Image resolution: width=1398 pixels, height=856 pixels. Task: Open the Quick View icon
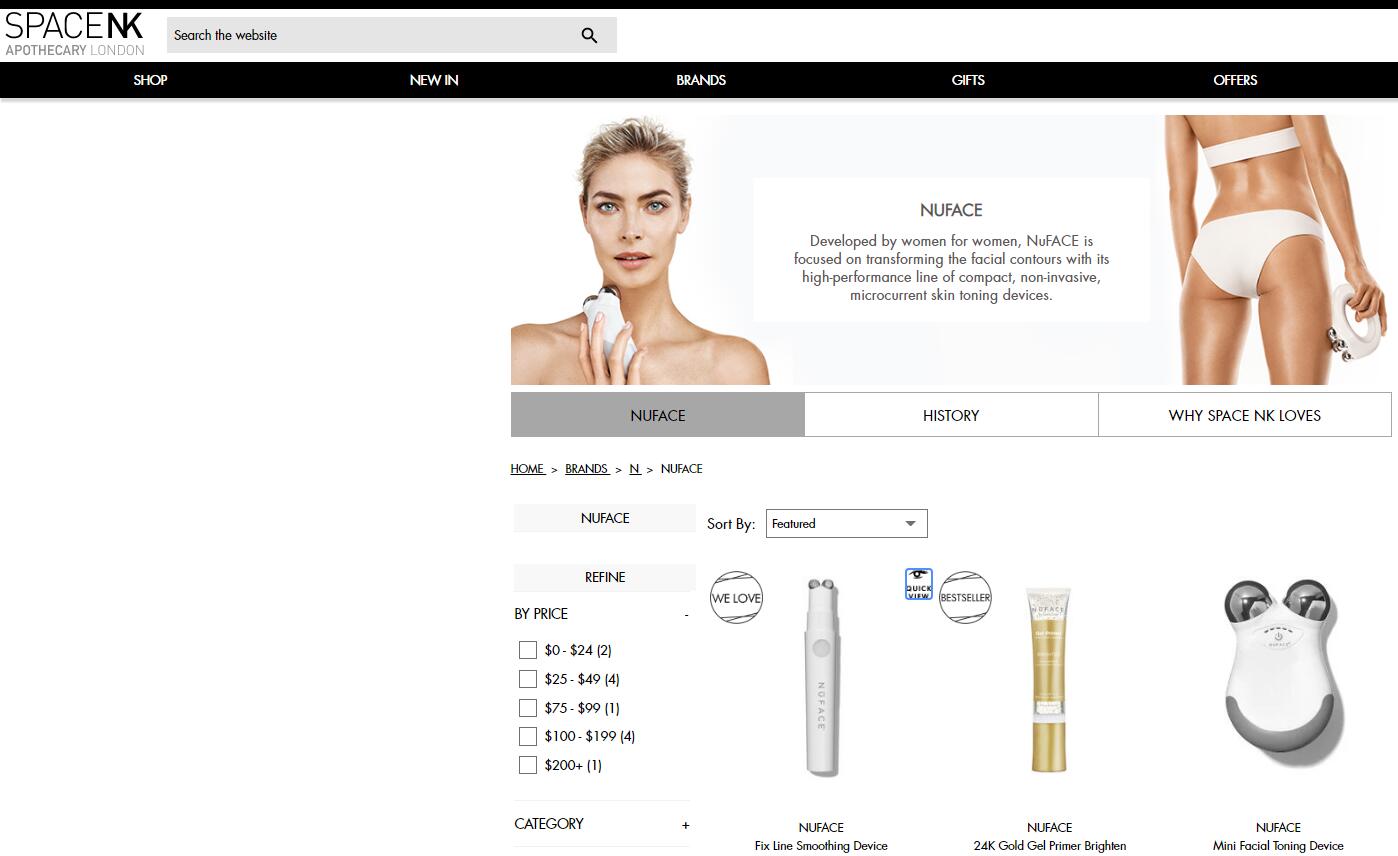918,584
